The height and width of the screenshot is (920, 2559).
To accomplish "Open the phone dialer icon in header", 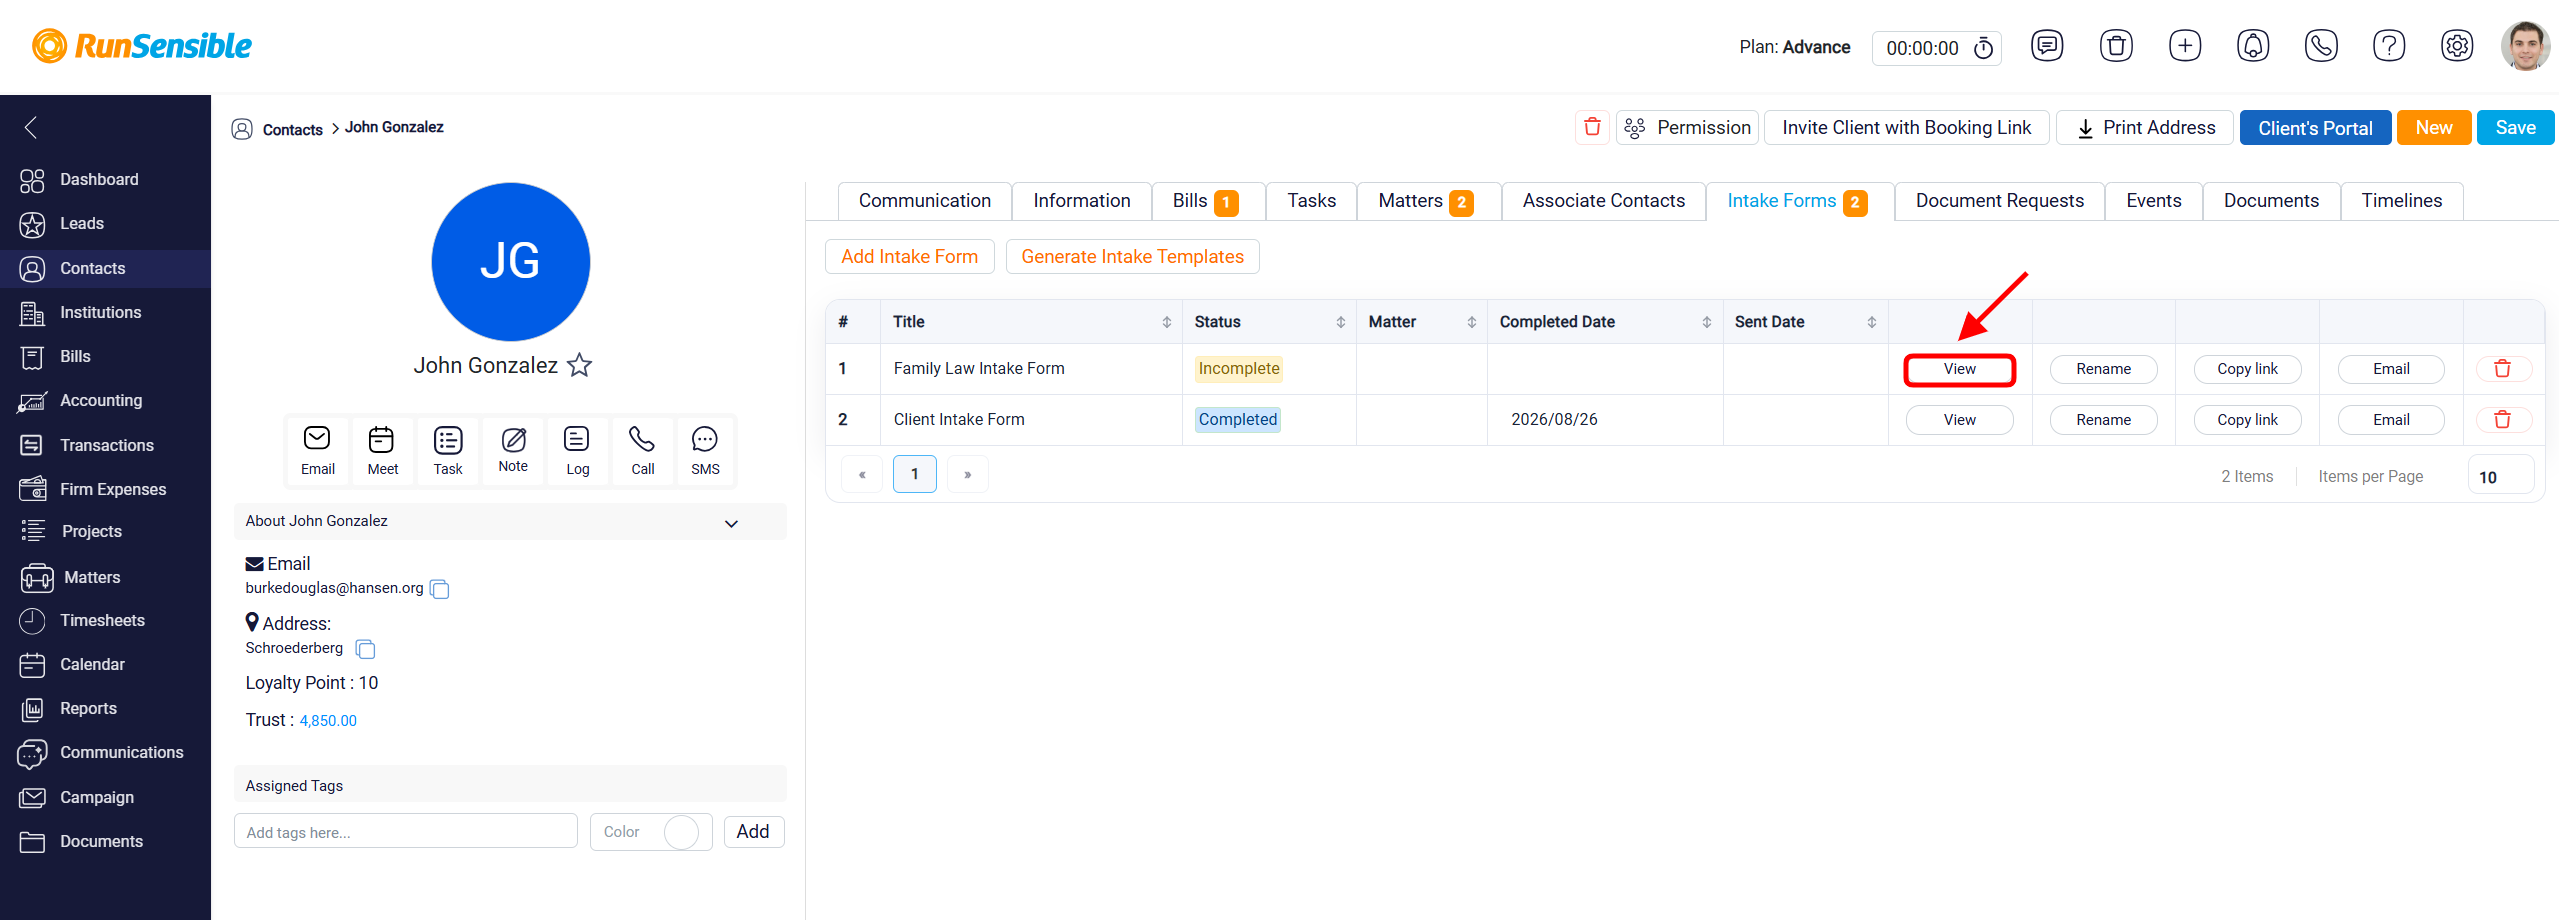I will [x=2320, y=46].
